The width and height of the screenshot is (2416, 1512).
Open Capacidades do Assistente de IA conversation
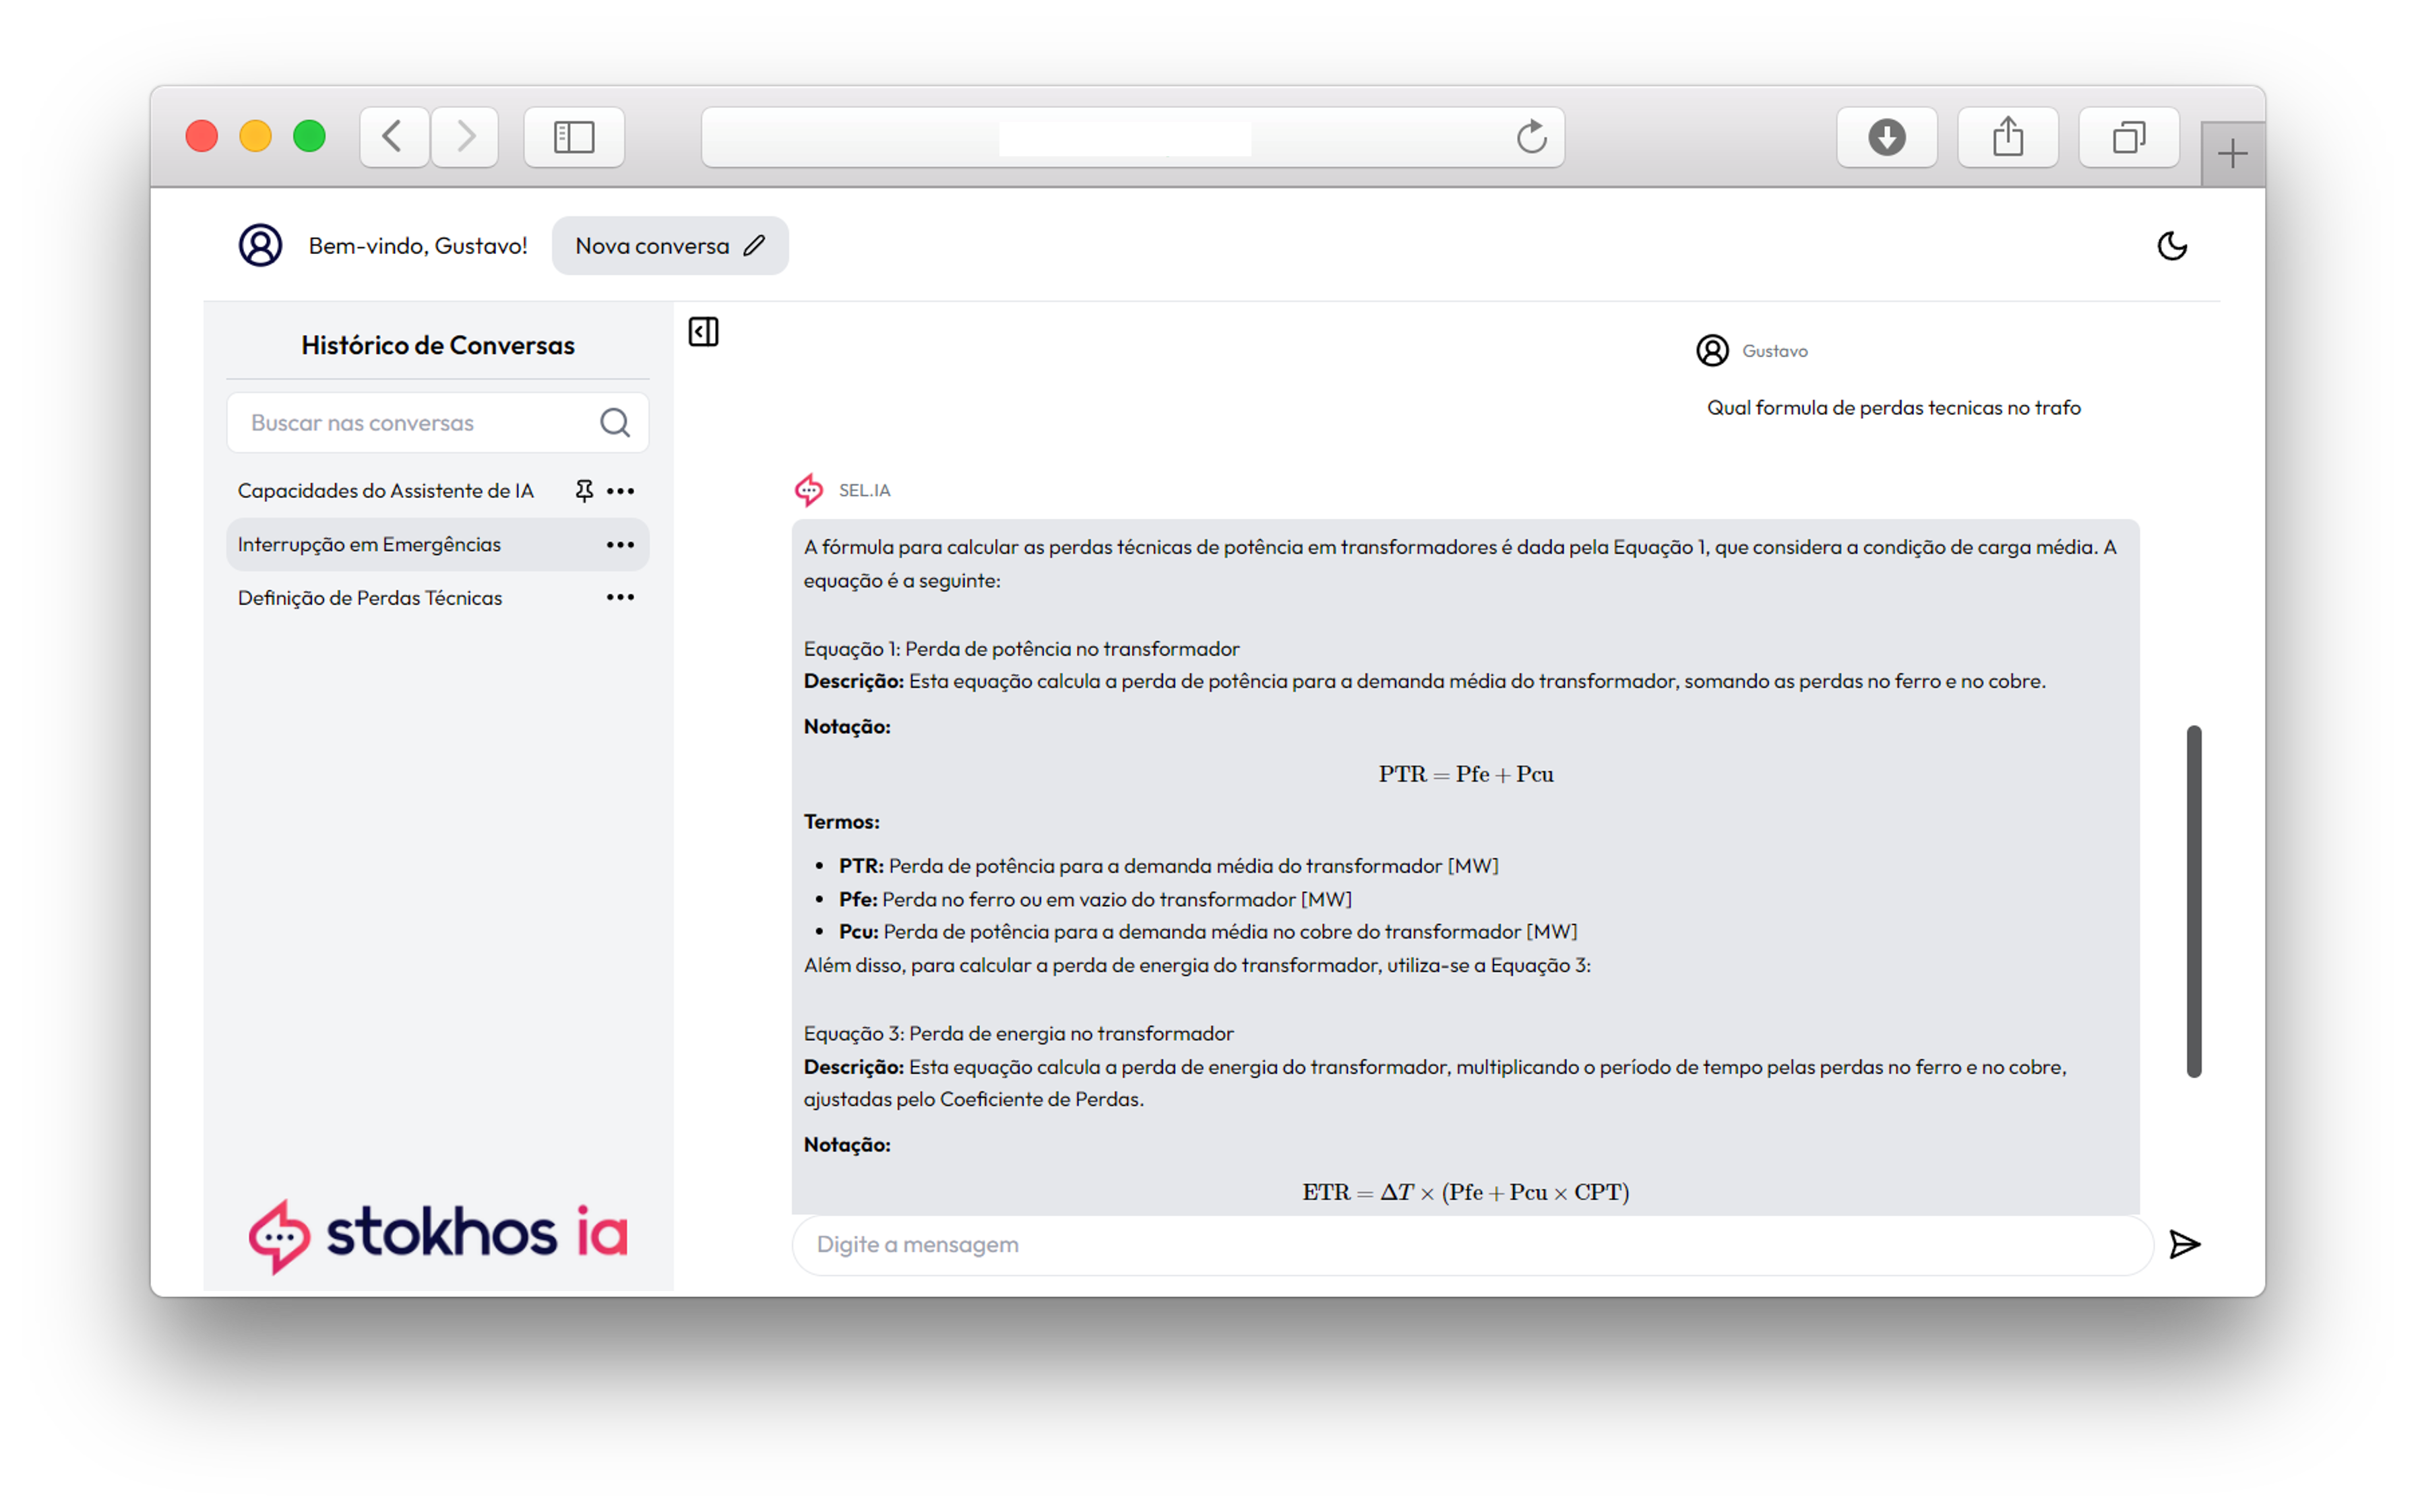tap(385, 491)
